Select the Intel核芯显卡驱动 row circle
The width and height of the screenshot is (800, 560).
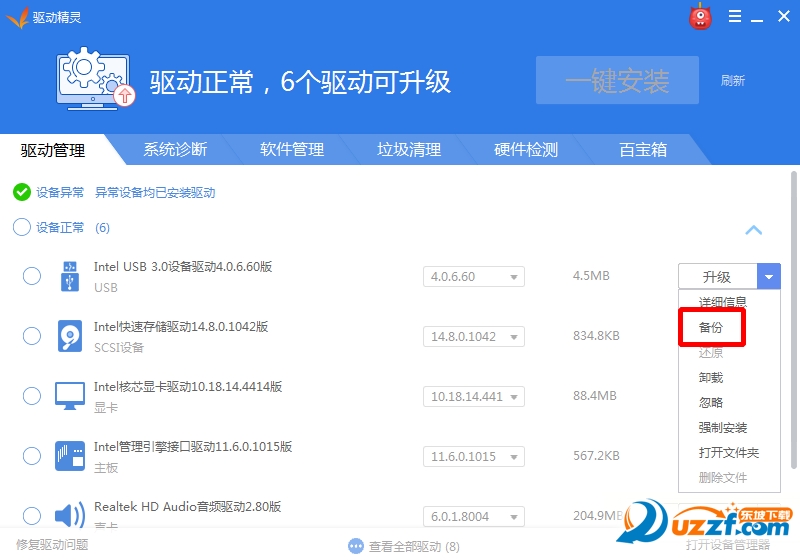point(32,396)
